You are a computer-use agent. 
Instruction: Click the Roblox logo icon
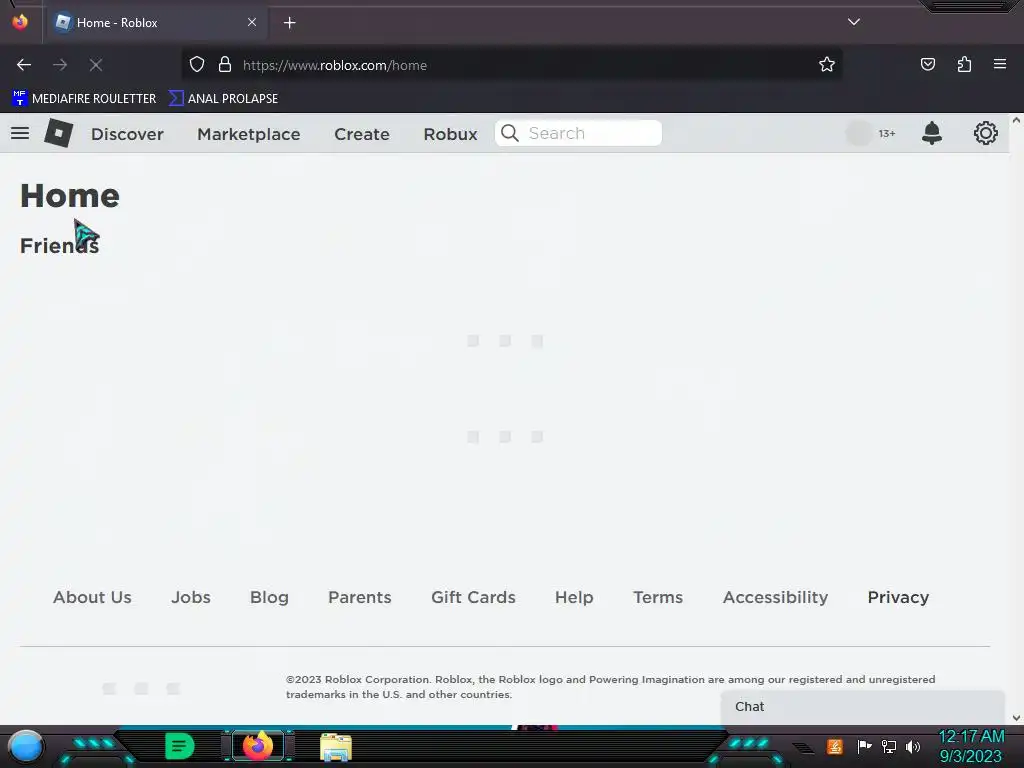click(x=59, y=133)
